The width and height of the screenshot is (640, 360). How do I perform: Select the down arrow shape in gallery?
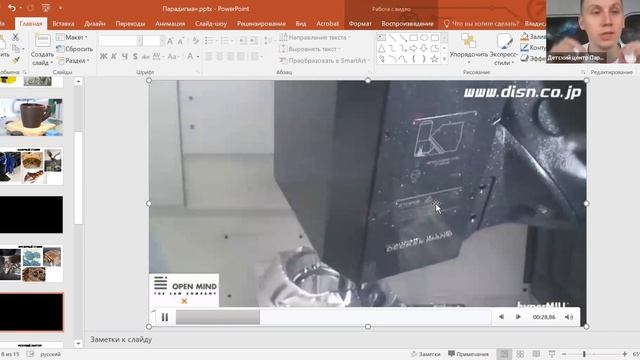[x=424, y=49]
